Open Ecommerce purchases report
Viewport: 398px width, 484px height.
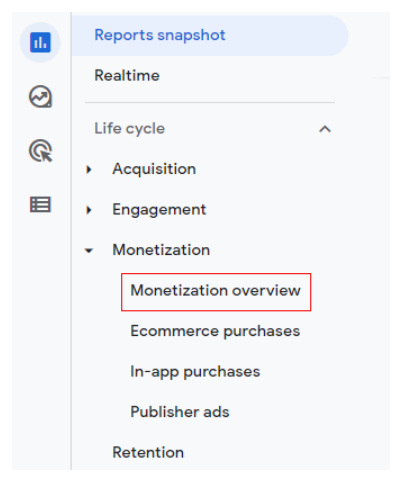(215, 331)
